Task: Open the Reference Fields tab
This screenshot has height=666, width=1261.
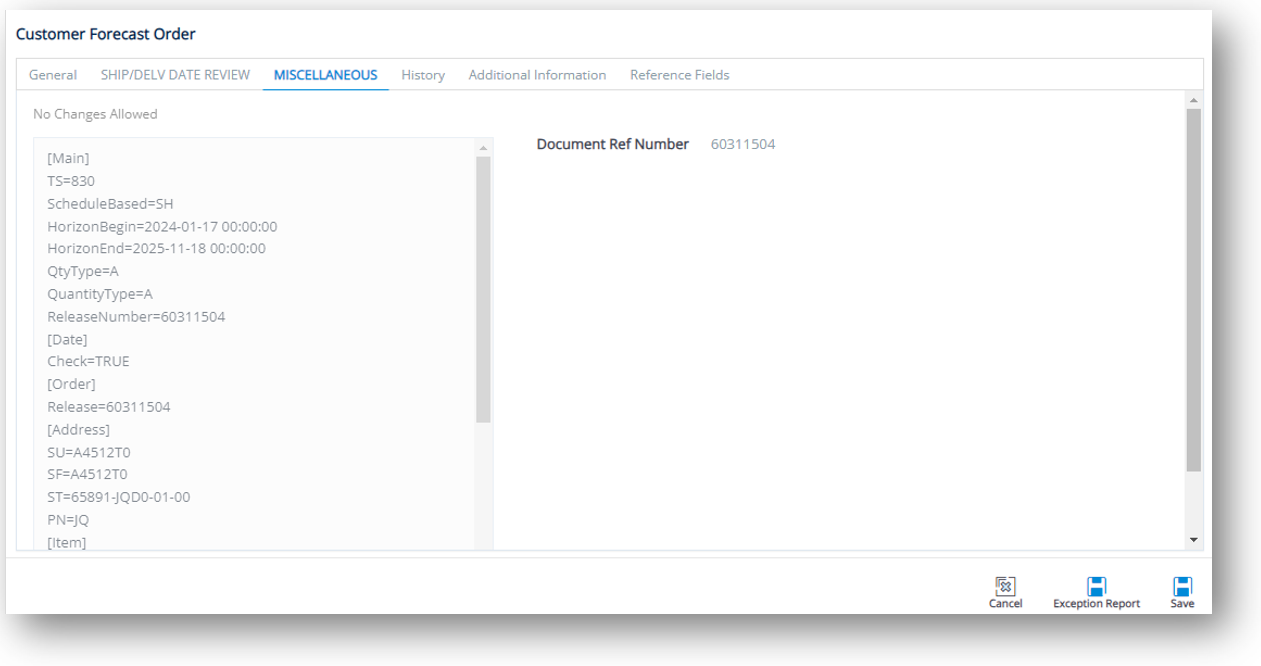Action: (680, 75)
